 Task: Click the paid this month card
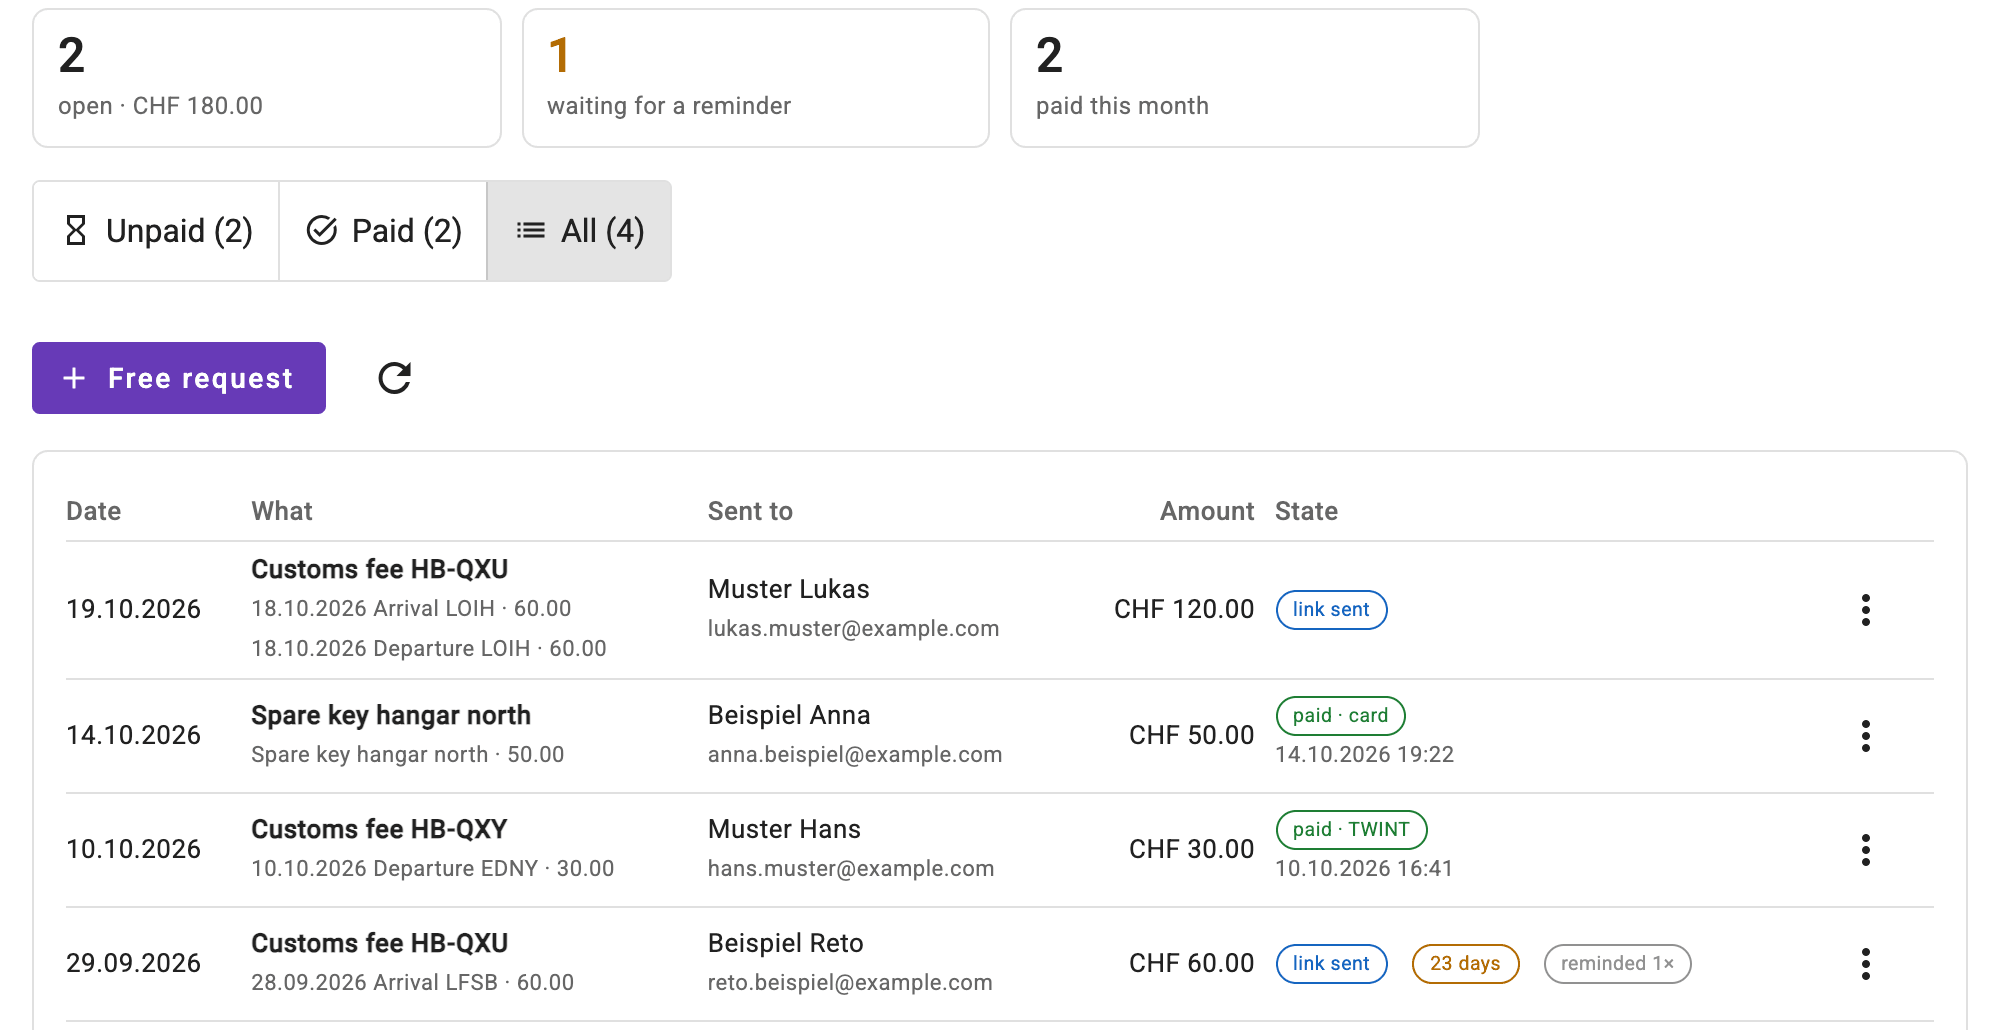pos(1245,78)
